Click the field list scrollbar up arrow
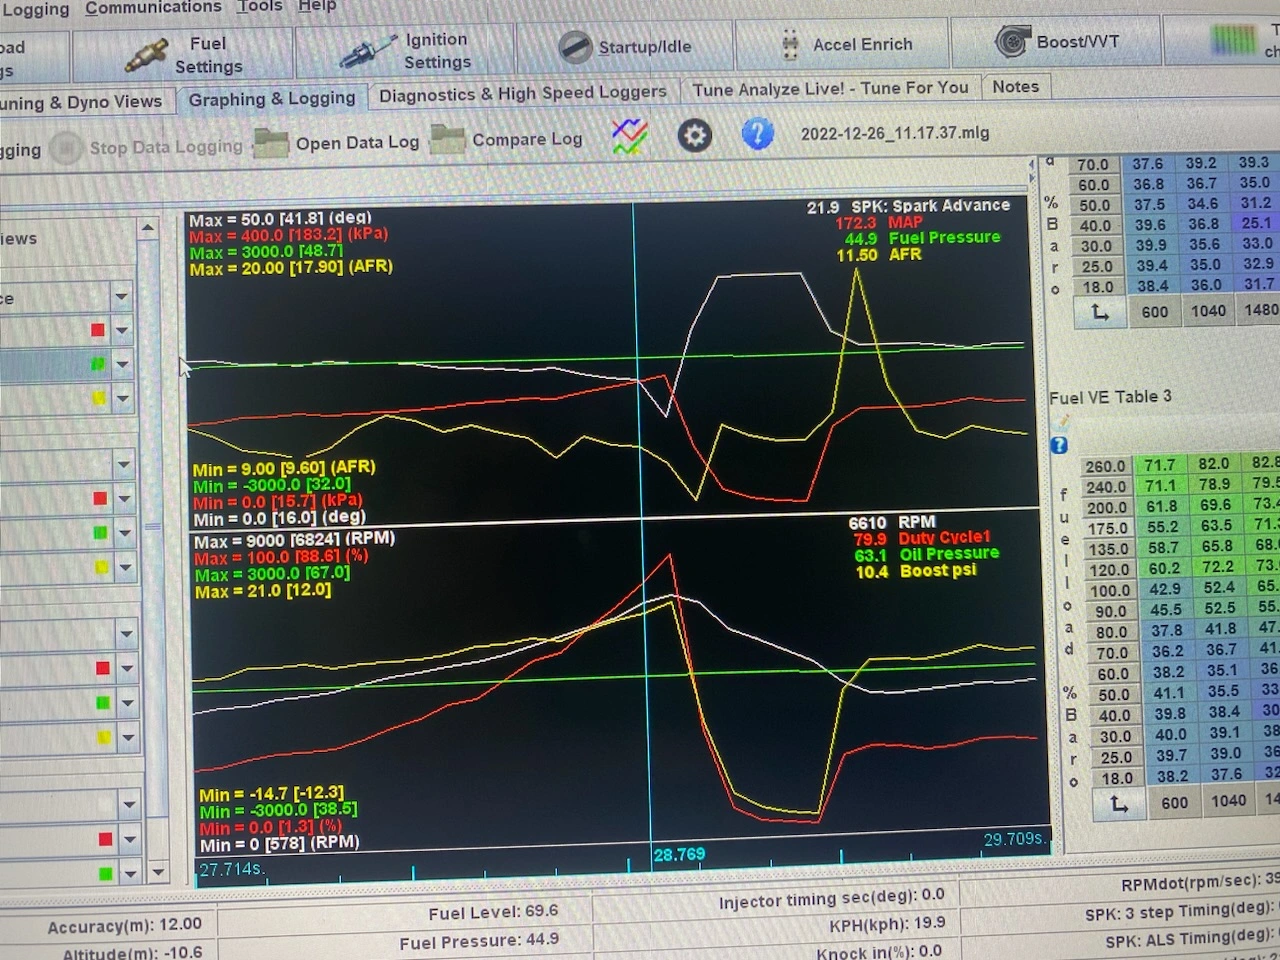This screenshot has height=960, width=1280. coord(148,228)
